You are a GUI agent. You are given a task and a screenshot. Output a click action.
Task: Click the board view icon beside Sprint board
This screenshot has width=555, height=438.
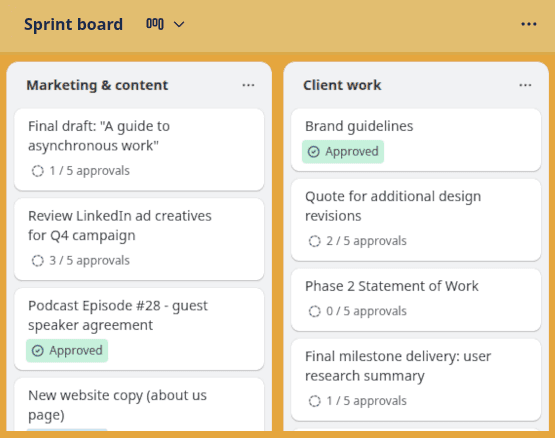coord(155,24)
